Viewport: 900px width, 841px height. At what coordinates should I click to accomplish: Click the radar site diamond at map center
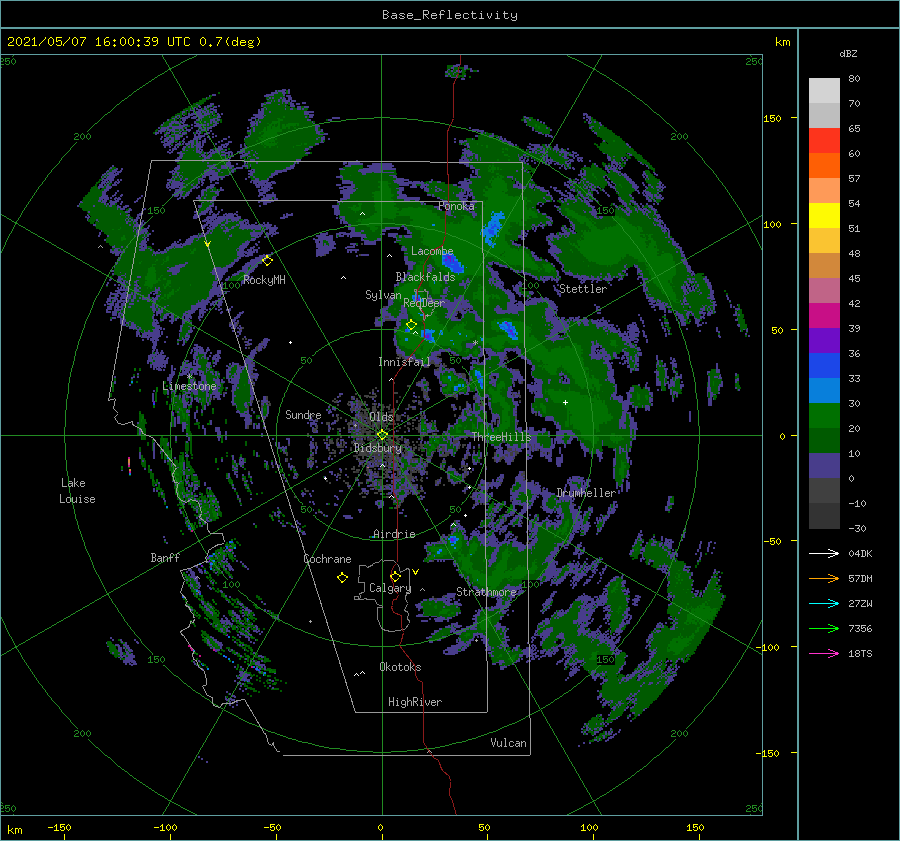coord(382,435)
